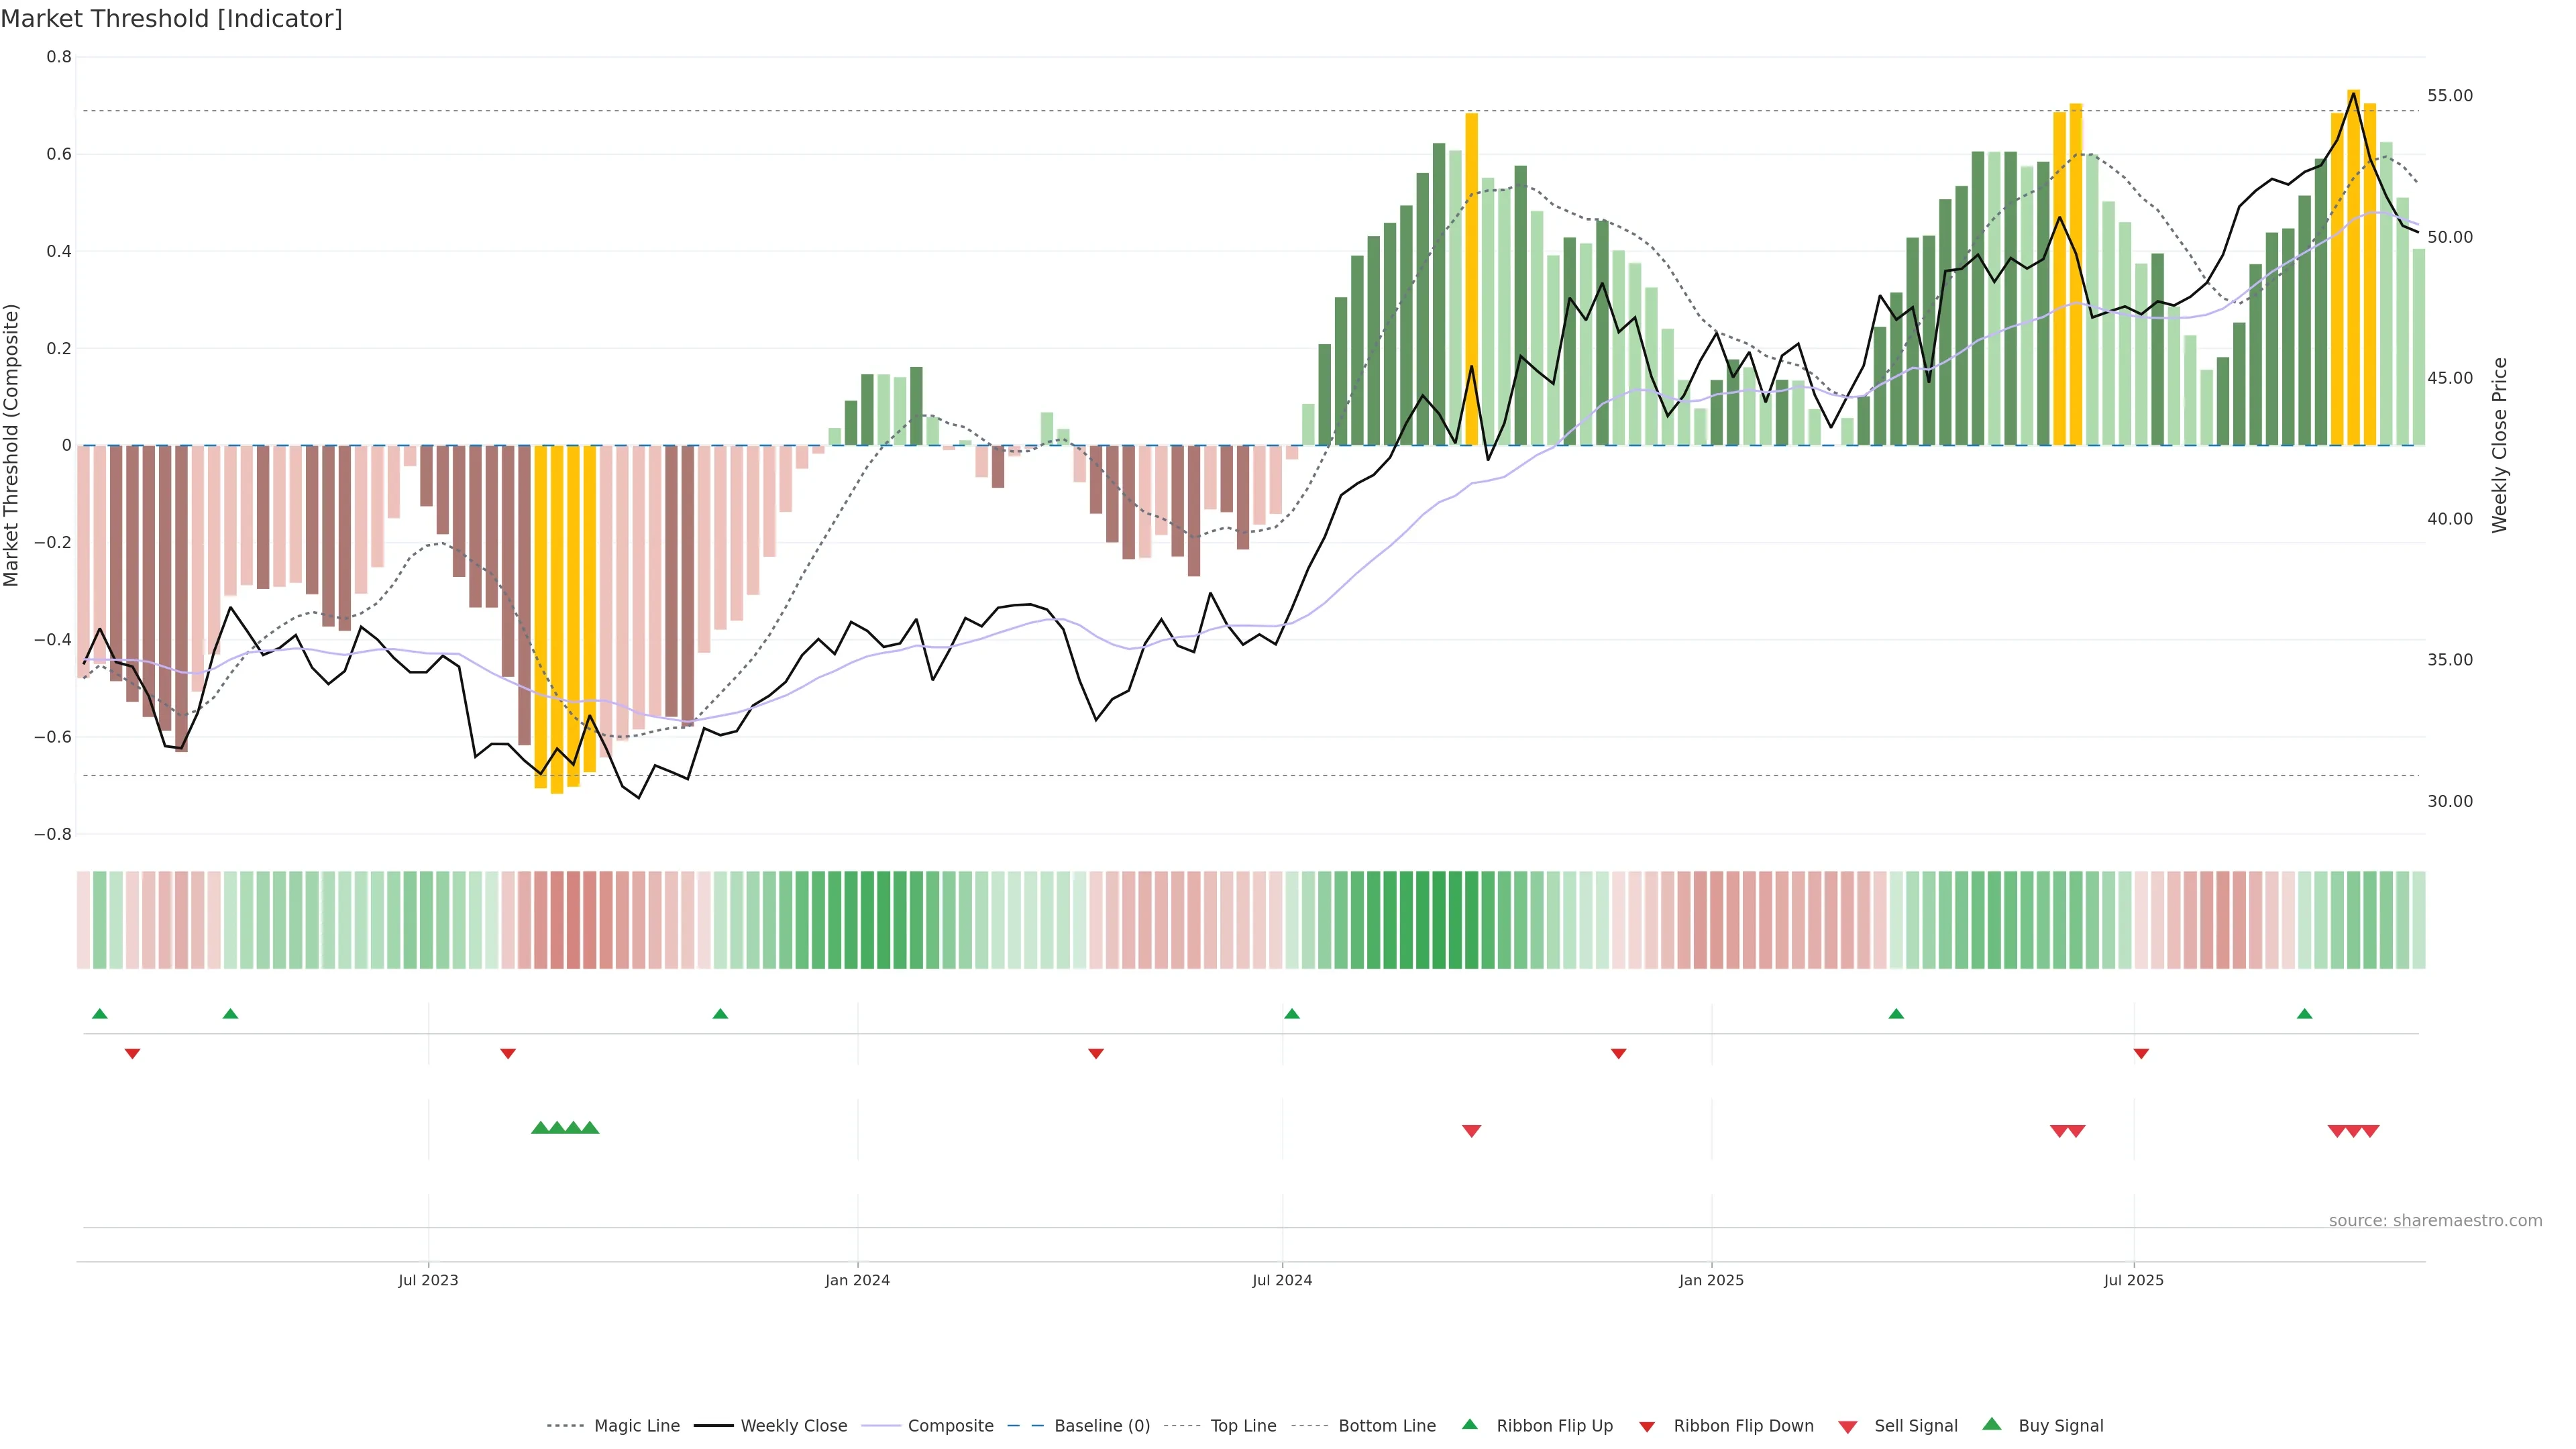The width and height of the screenshot is (2576, 1449).
Task: Click the lone red sell marker after Jul 2024
Action: [x=1471, y=1131]
